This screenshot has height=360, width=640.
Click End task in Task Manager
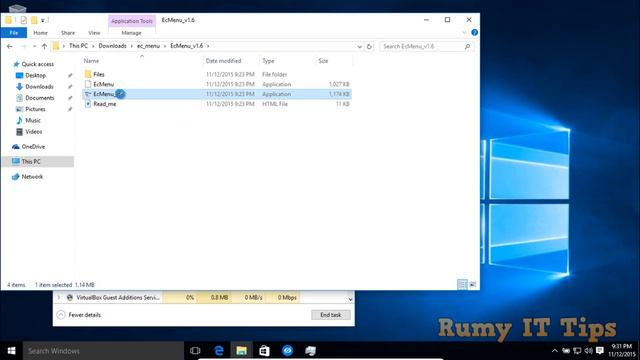[x=331, y=315]
